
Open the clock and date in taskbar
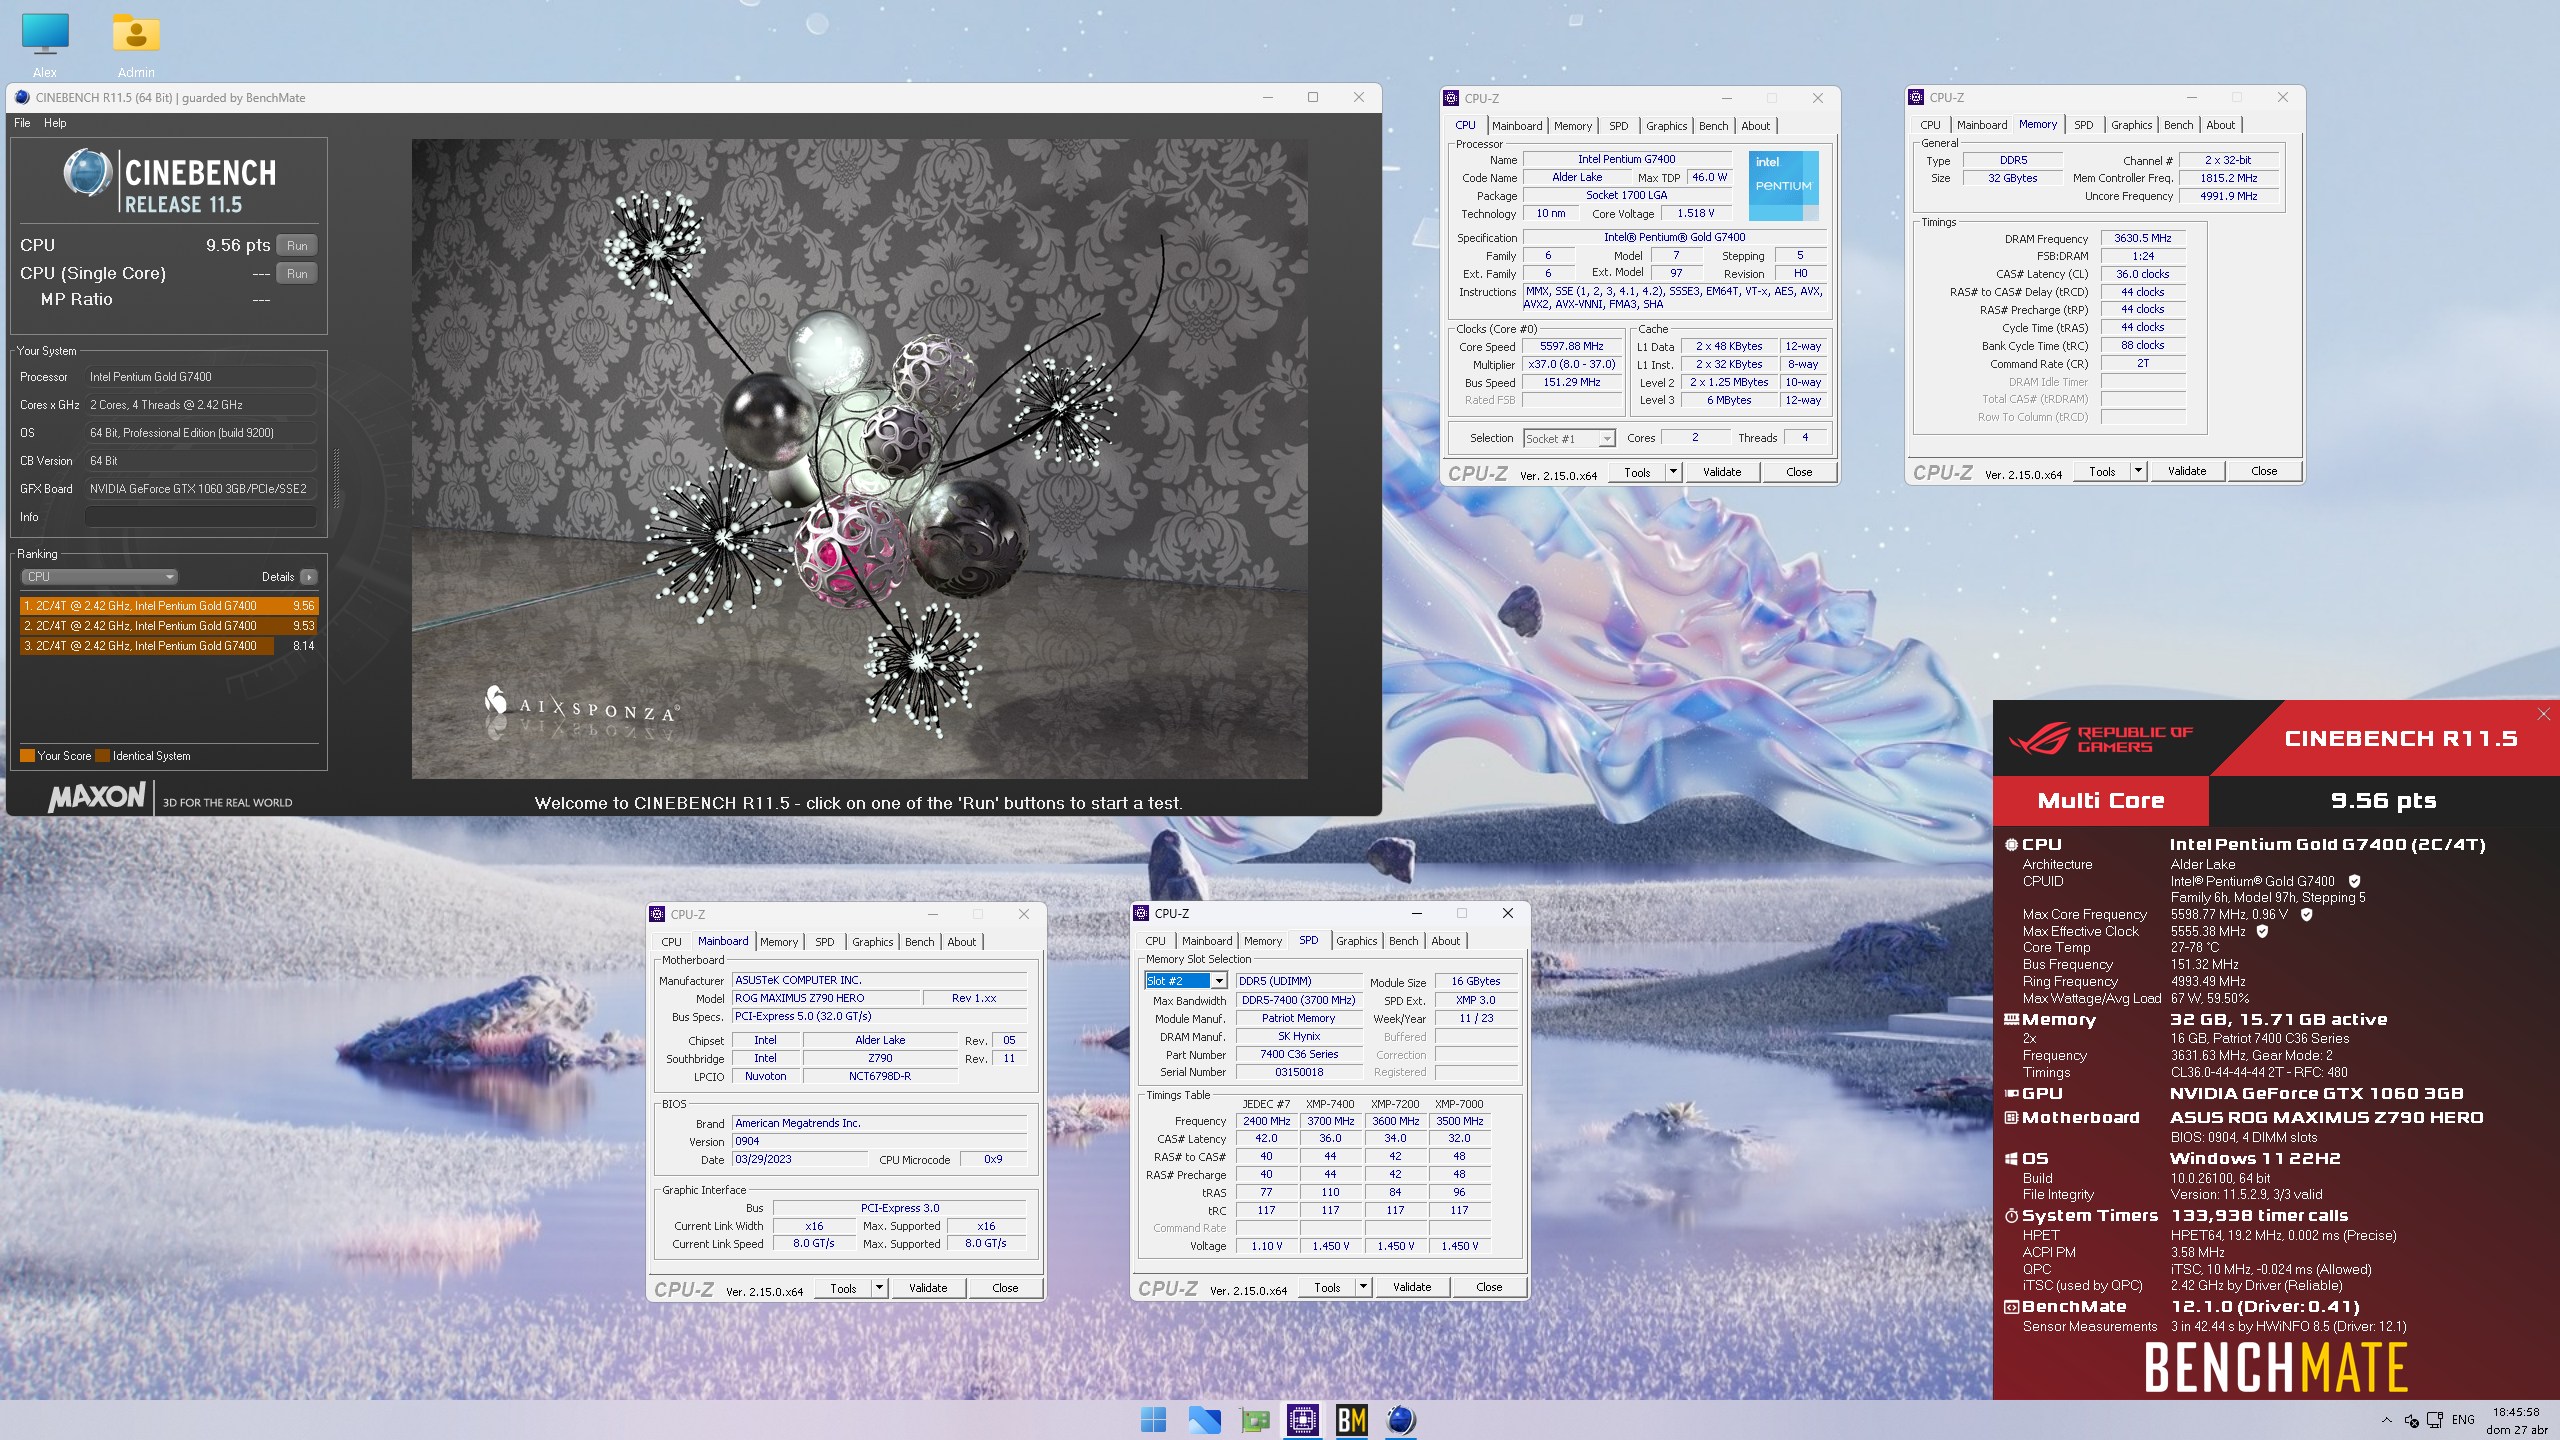tap(2516, 1420)
